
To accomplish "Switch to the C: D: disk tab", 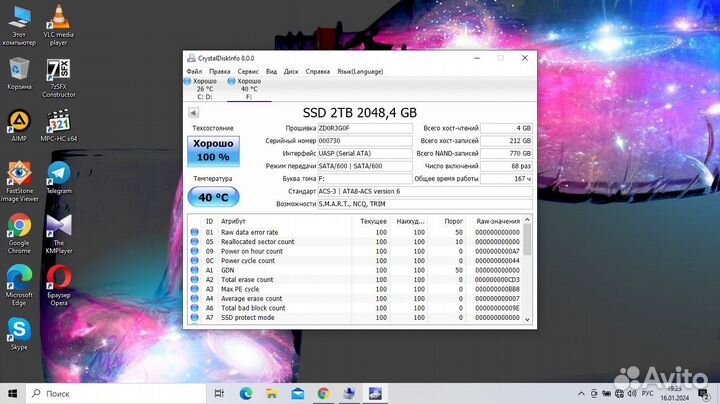I will pyautogui.click(x=205, y=89).
